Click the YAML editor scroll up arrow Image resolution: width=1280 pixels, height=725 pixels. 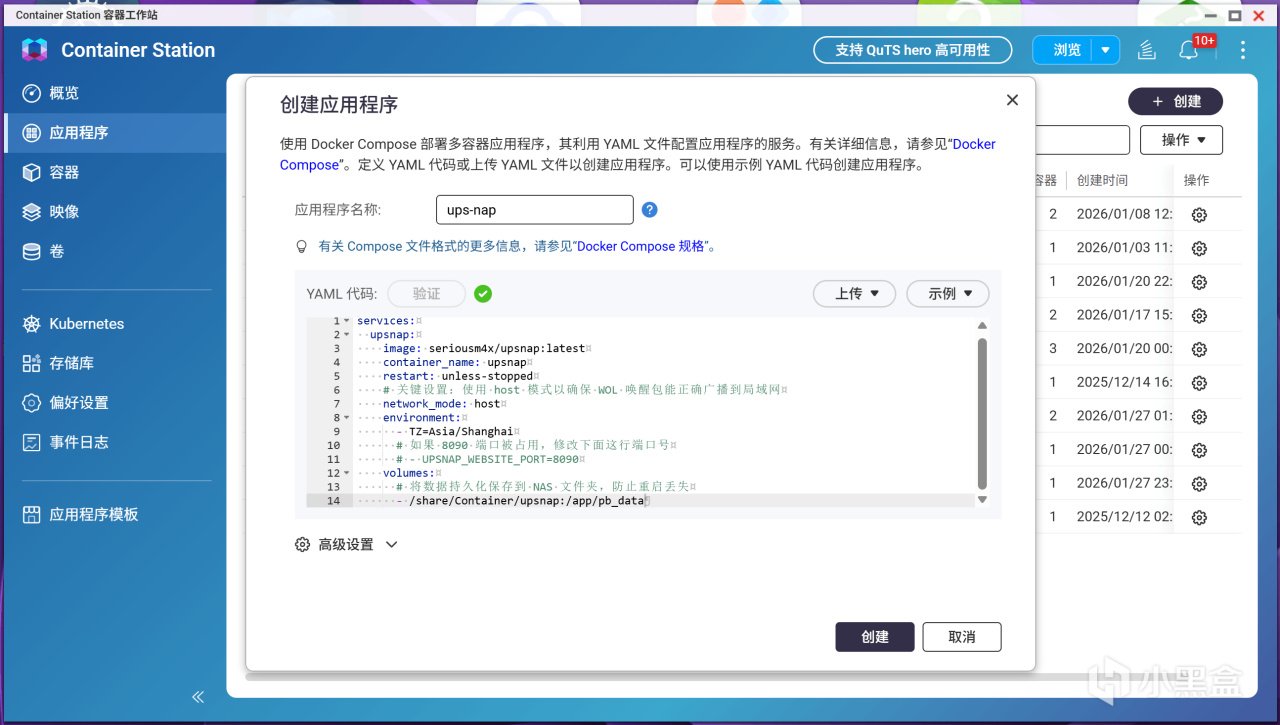click(x=982, y=325)
